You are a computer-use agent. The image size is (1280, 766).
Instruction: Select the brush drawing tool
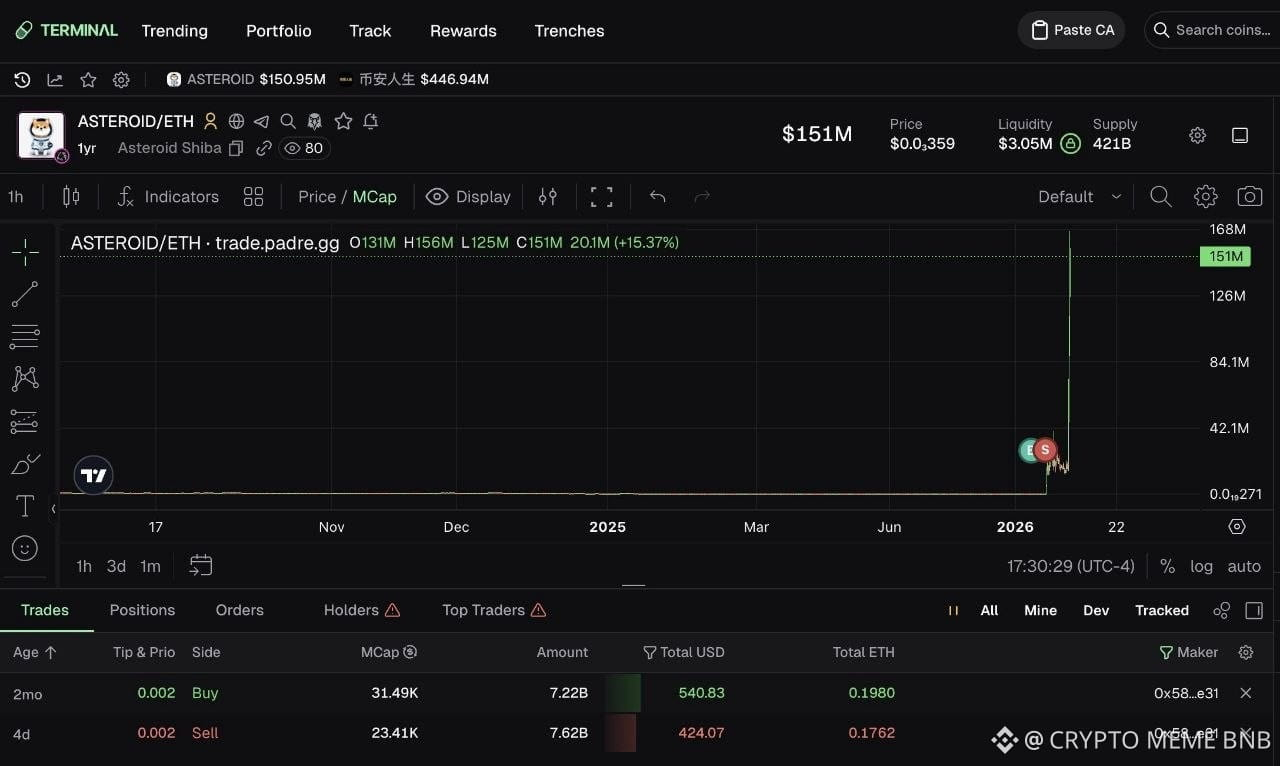(25, 464)
